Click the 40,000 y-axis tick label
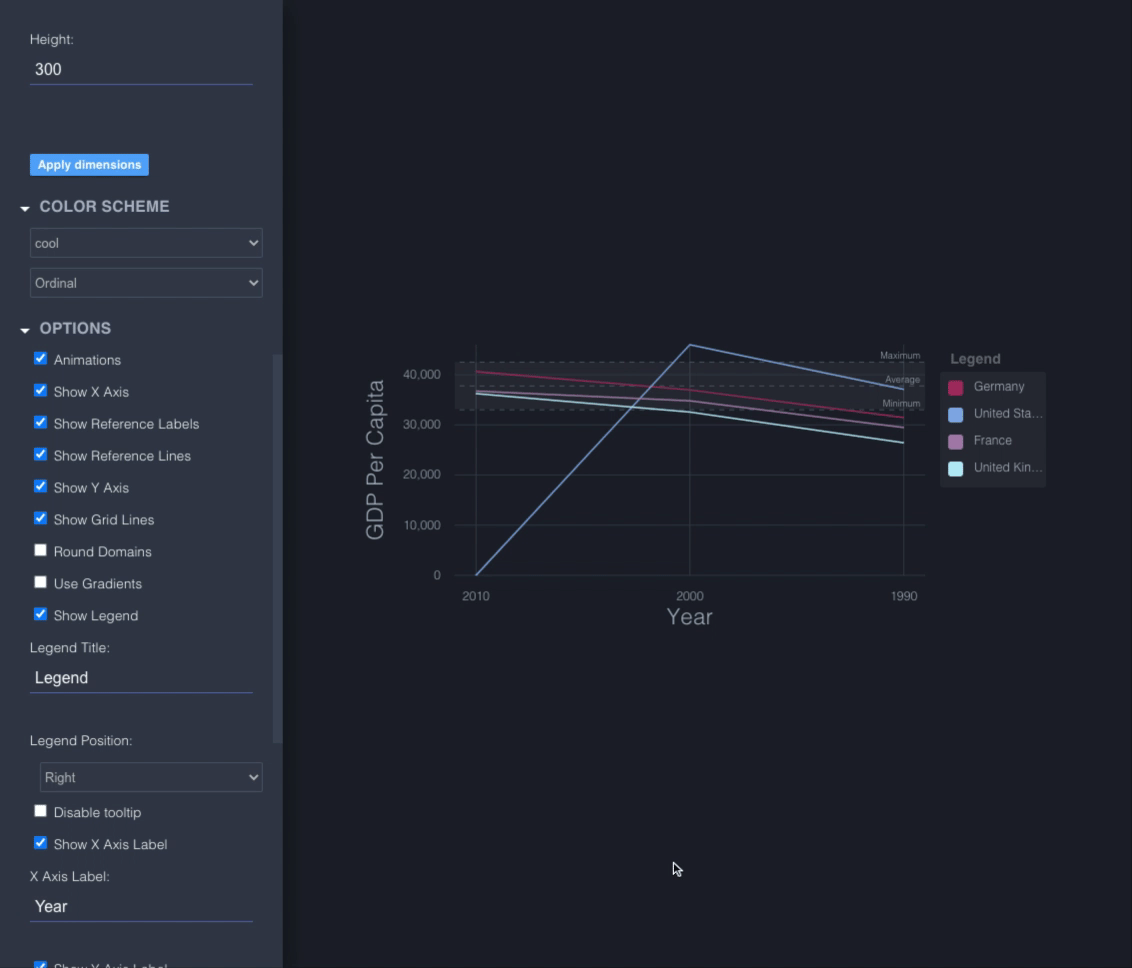 point(422,375)
